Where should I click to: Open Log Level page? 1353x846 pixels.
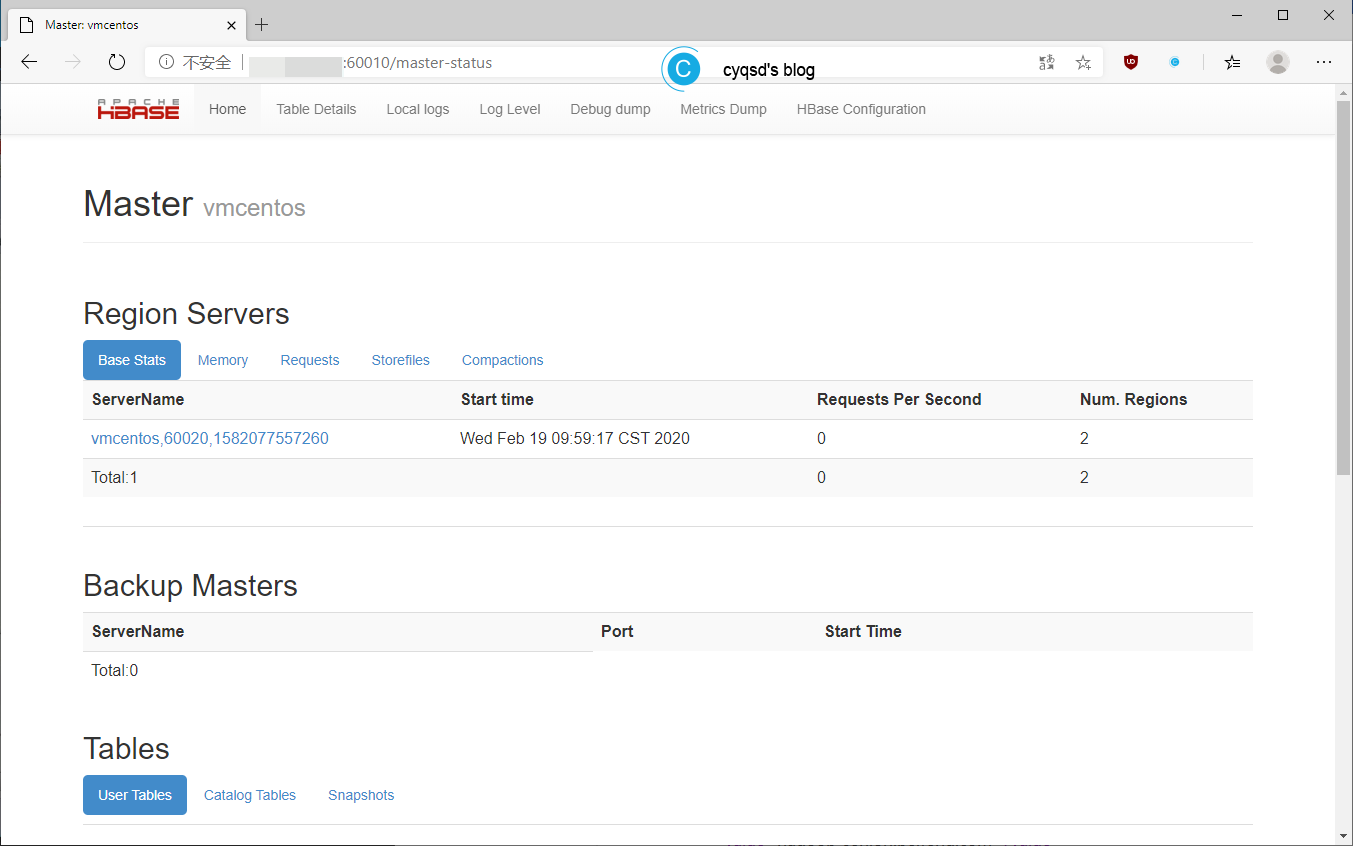(x=510, y=109)
